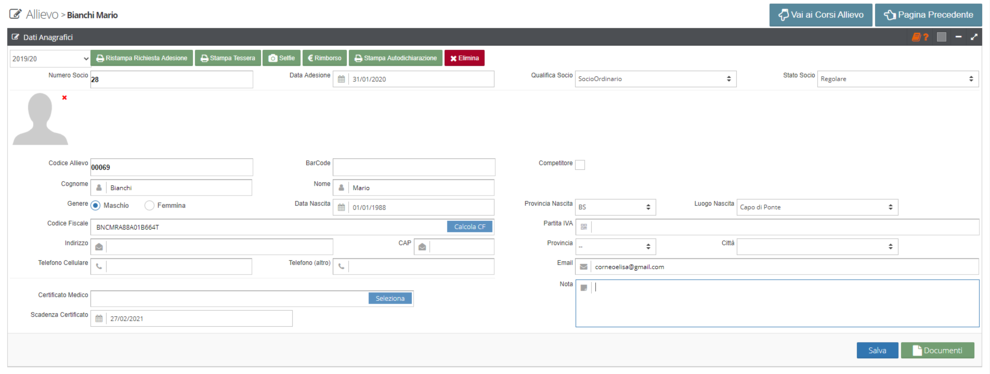Open the 2019/20 season dropdown
This screenshot has width=990, height=374.
[50, 58]
